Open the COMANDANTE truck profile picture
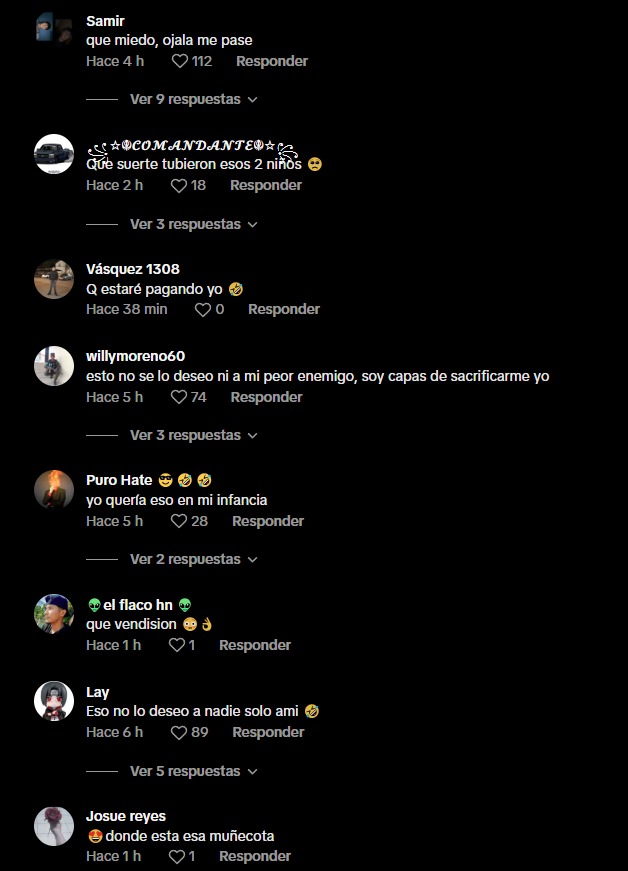Viewport: 628px width, 871px height. (x=54, y=154)
